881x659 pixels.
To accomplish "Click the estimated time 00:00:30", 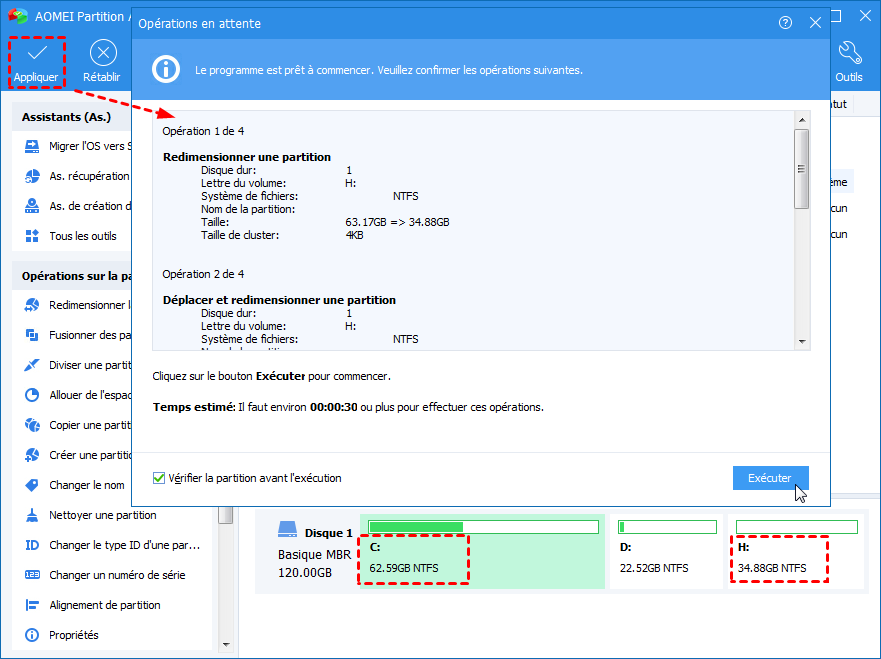I will point(334,407).
